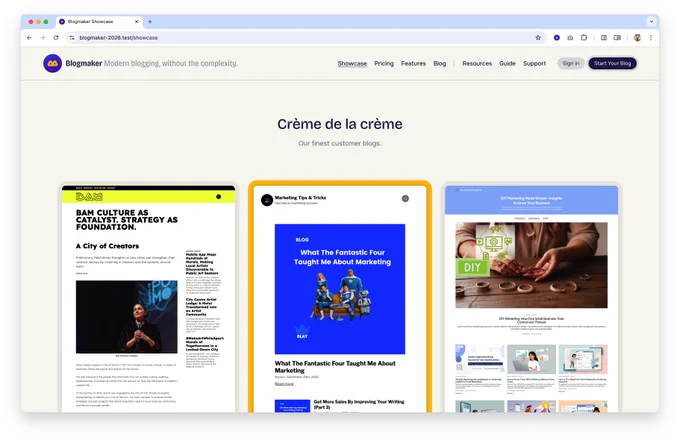Image resolution: width=680 pixels, height=440 pixels.
Task: Open the Showcase nav item
Action: pos(352,63)
